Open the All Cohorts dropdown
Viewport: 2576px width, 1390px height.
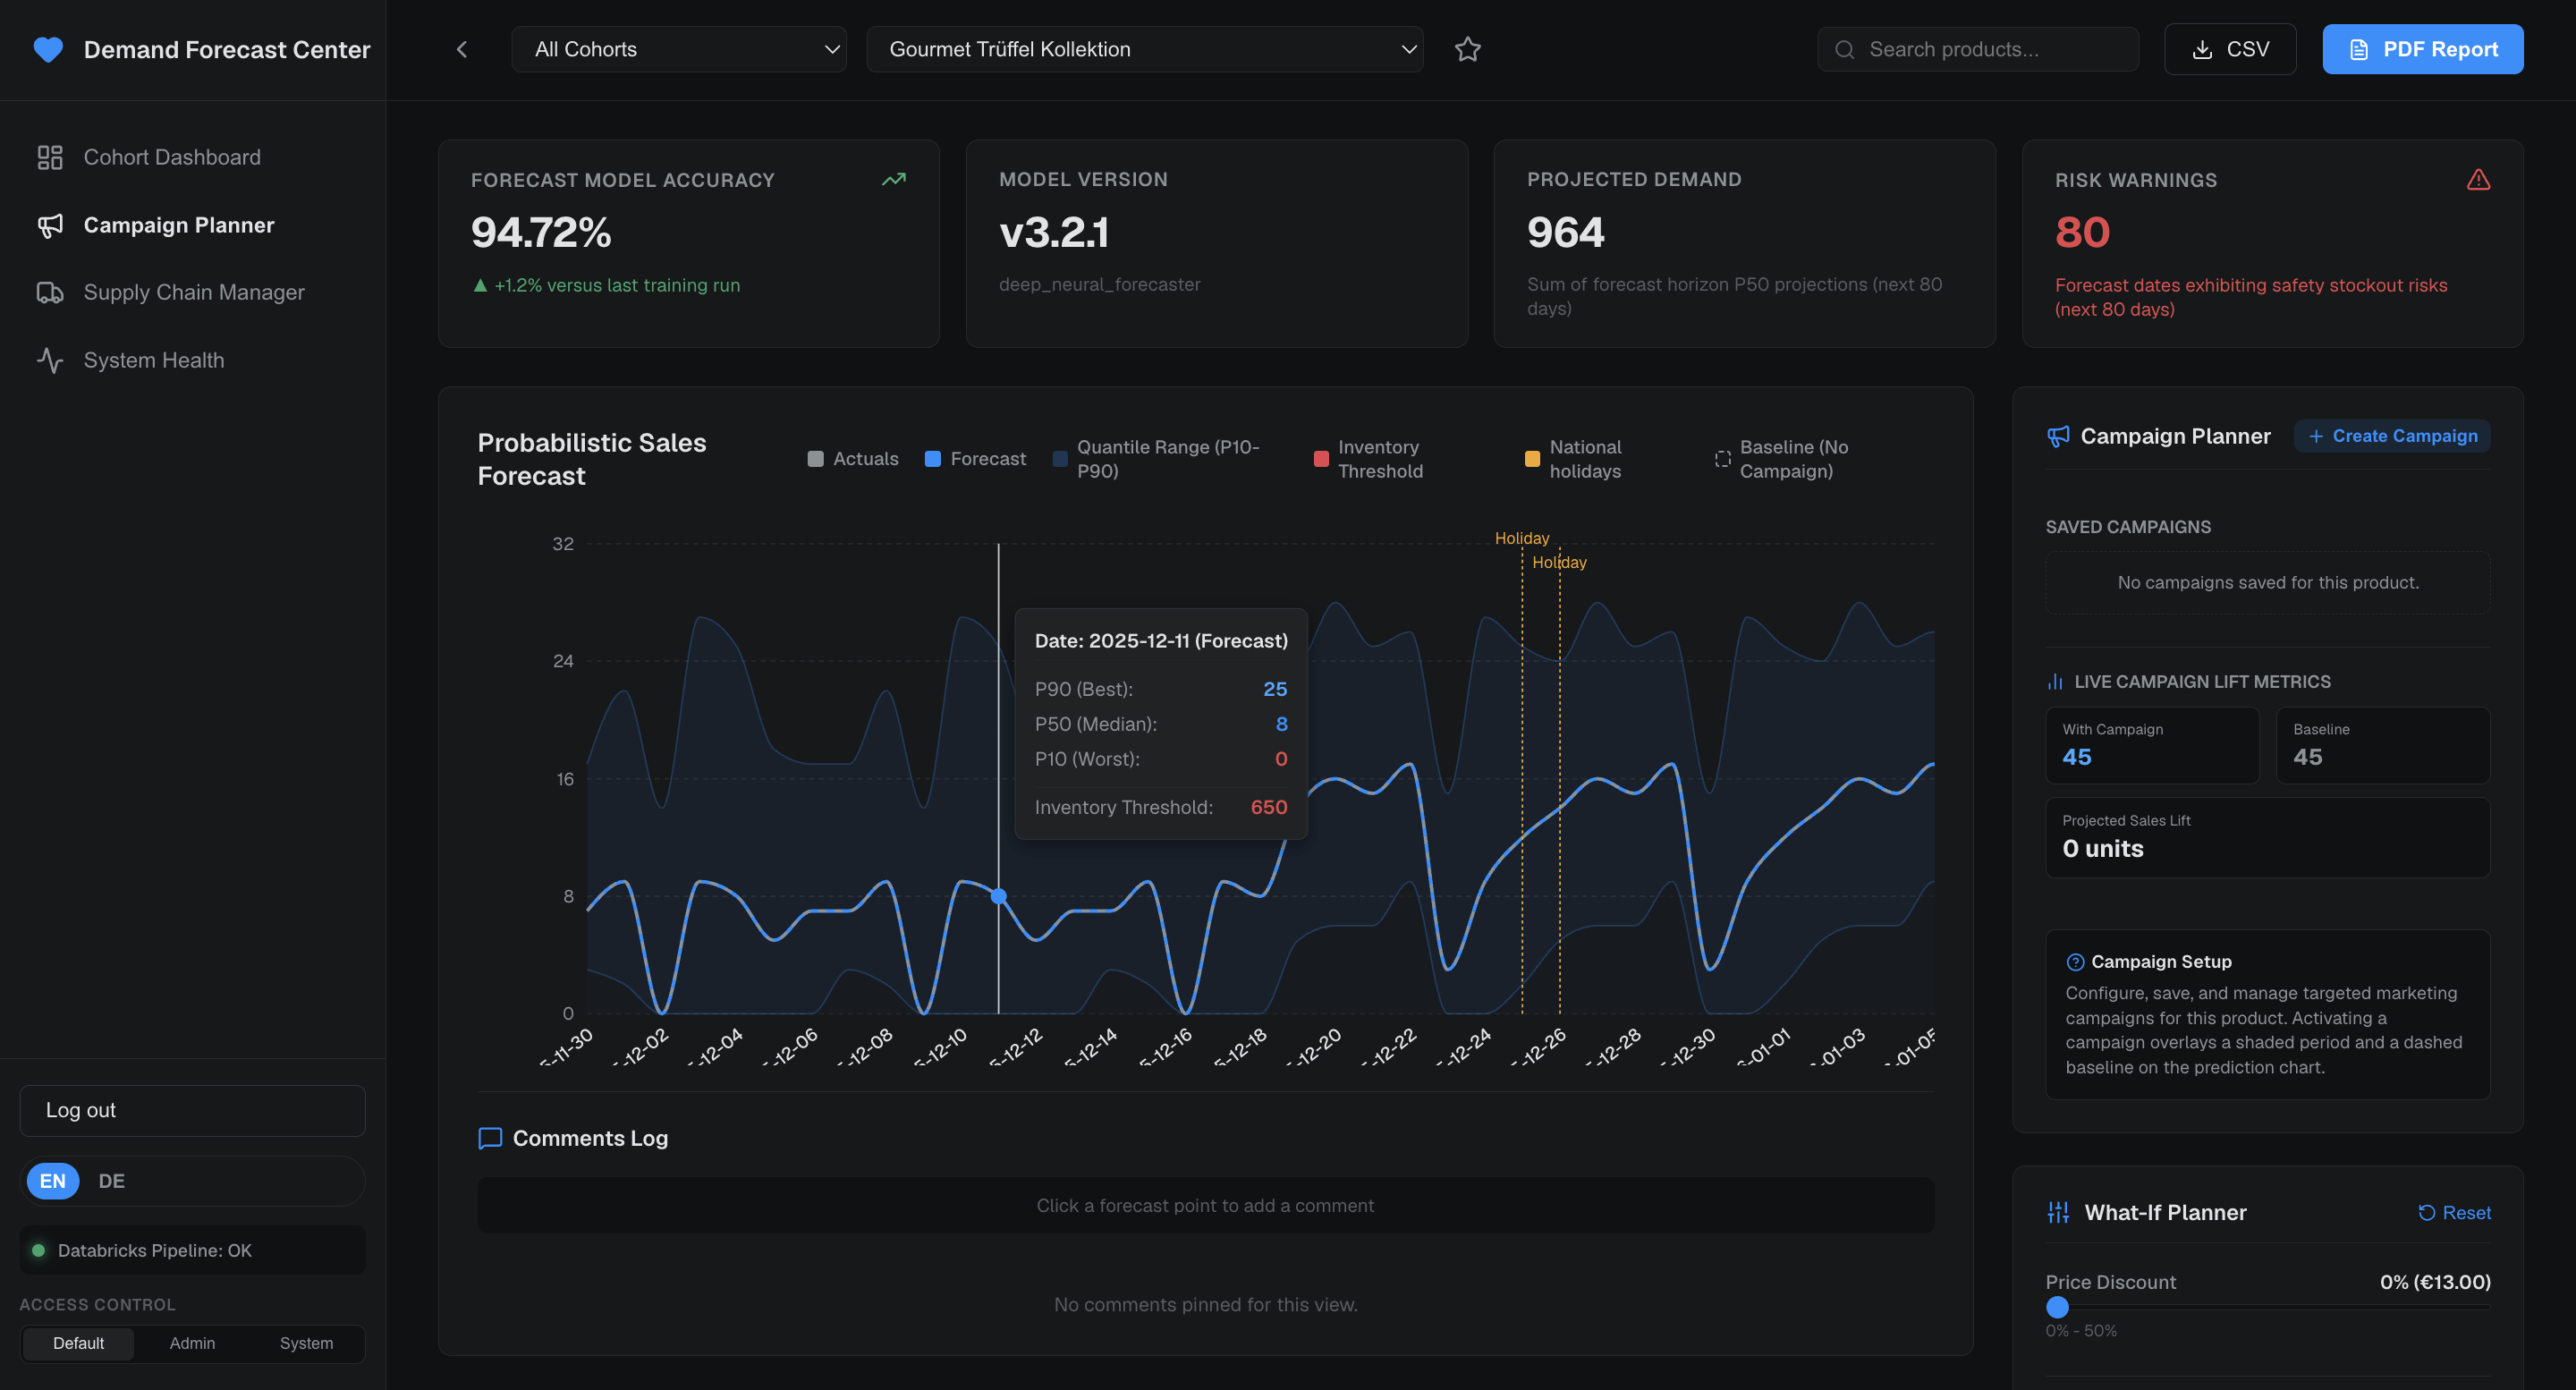click(x=678, y=49)
